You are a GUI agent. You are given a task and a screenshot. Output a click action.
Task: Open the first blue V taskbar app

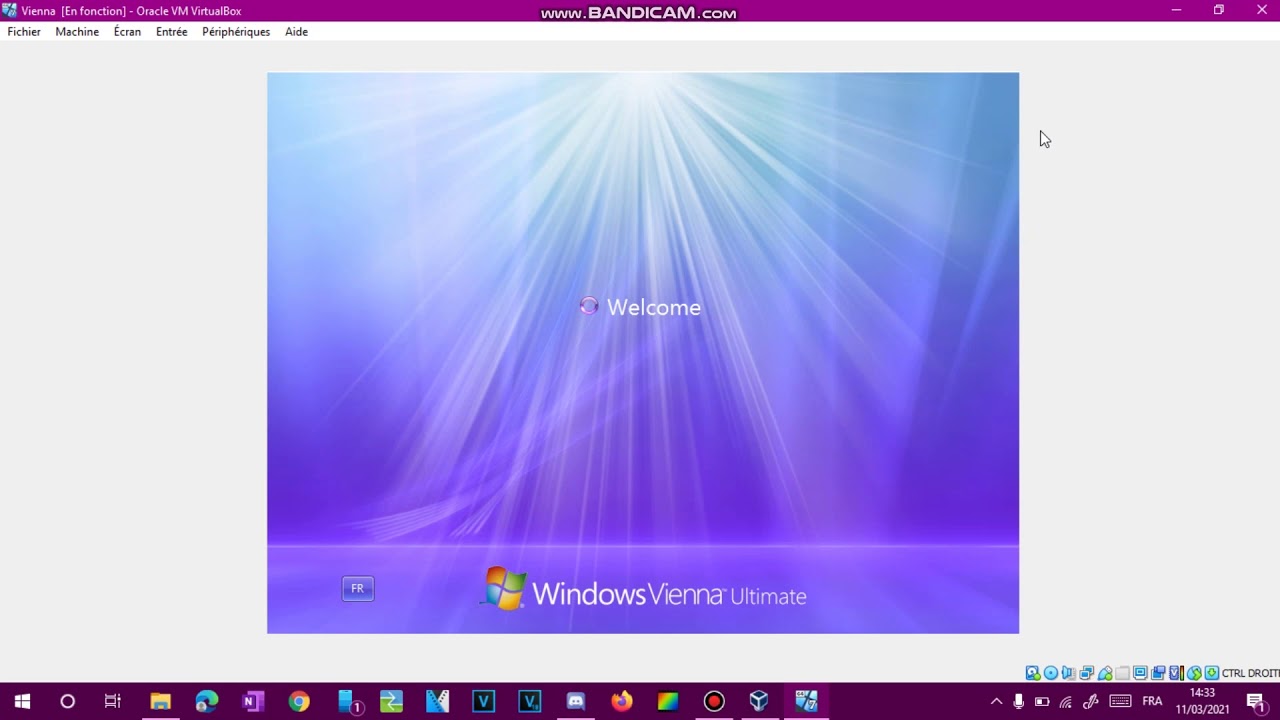click(x=484, y=701)
